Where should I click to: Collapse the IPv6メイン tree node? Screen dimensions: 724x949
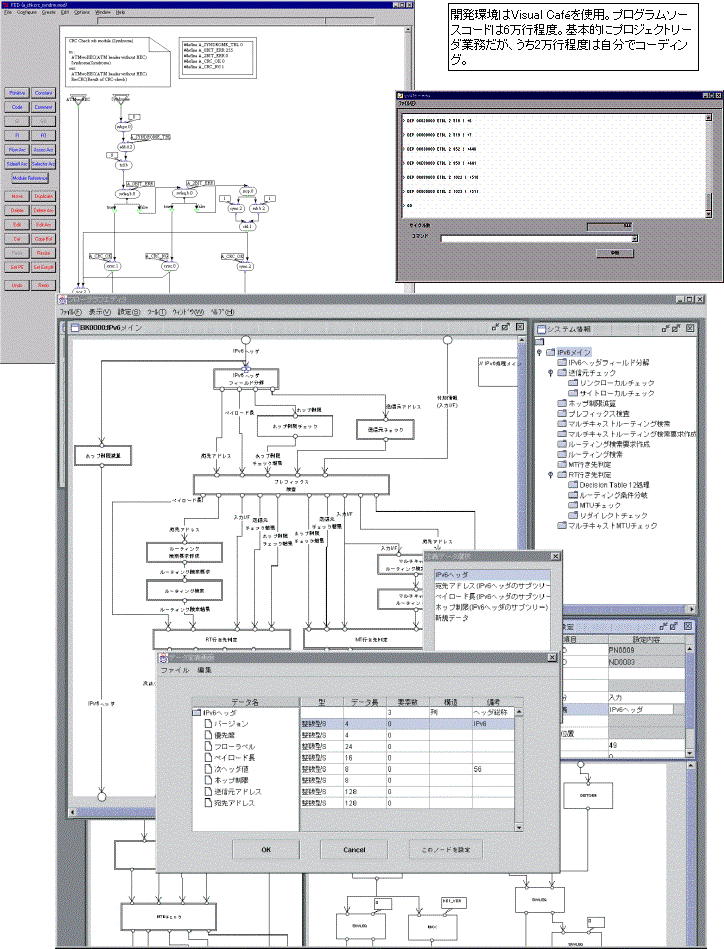click(x=539, y=352)
